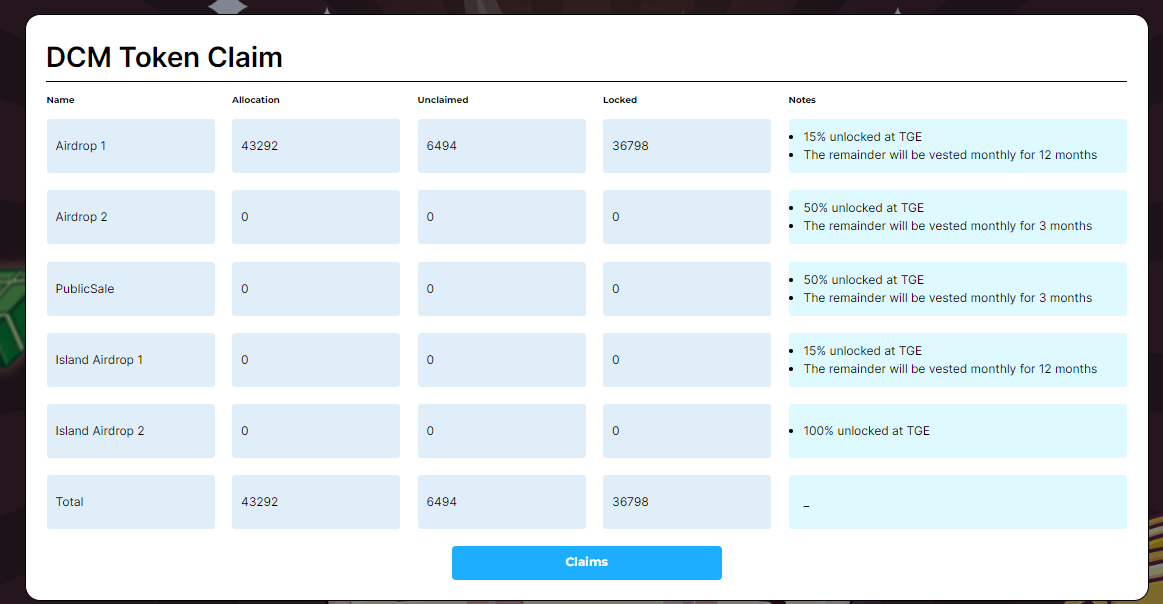Click Island Airdrop 1 note '15% unlocked at TGE'

point(863,351)
